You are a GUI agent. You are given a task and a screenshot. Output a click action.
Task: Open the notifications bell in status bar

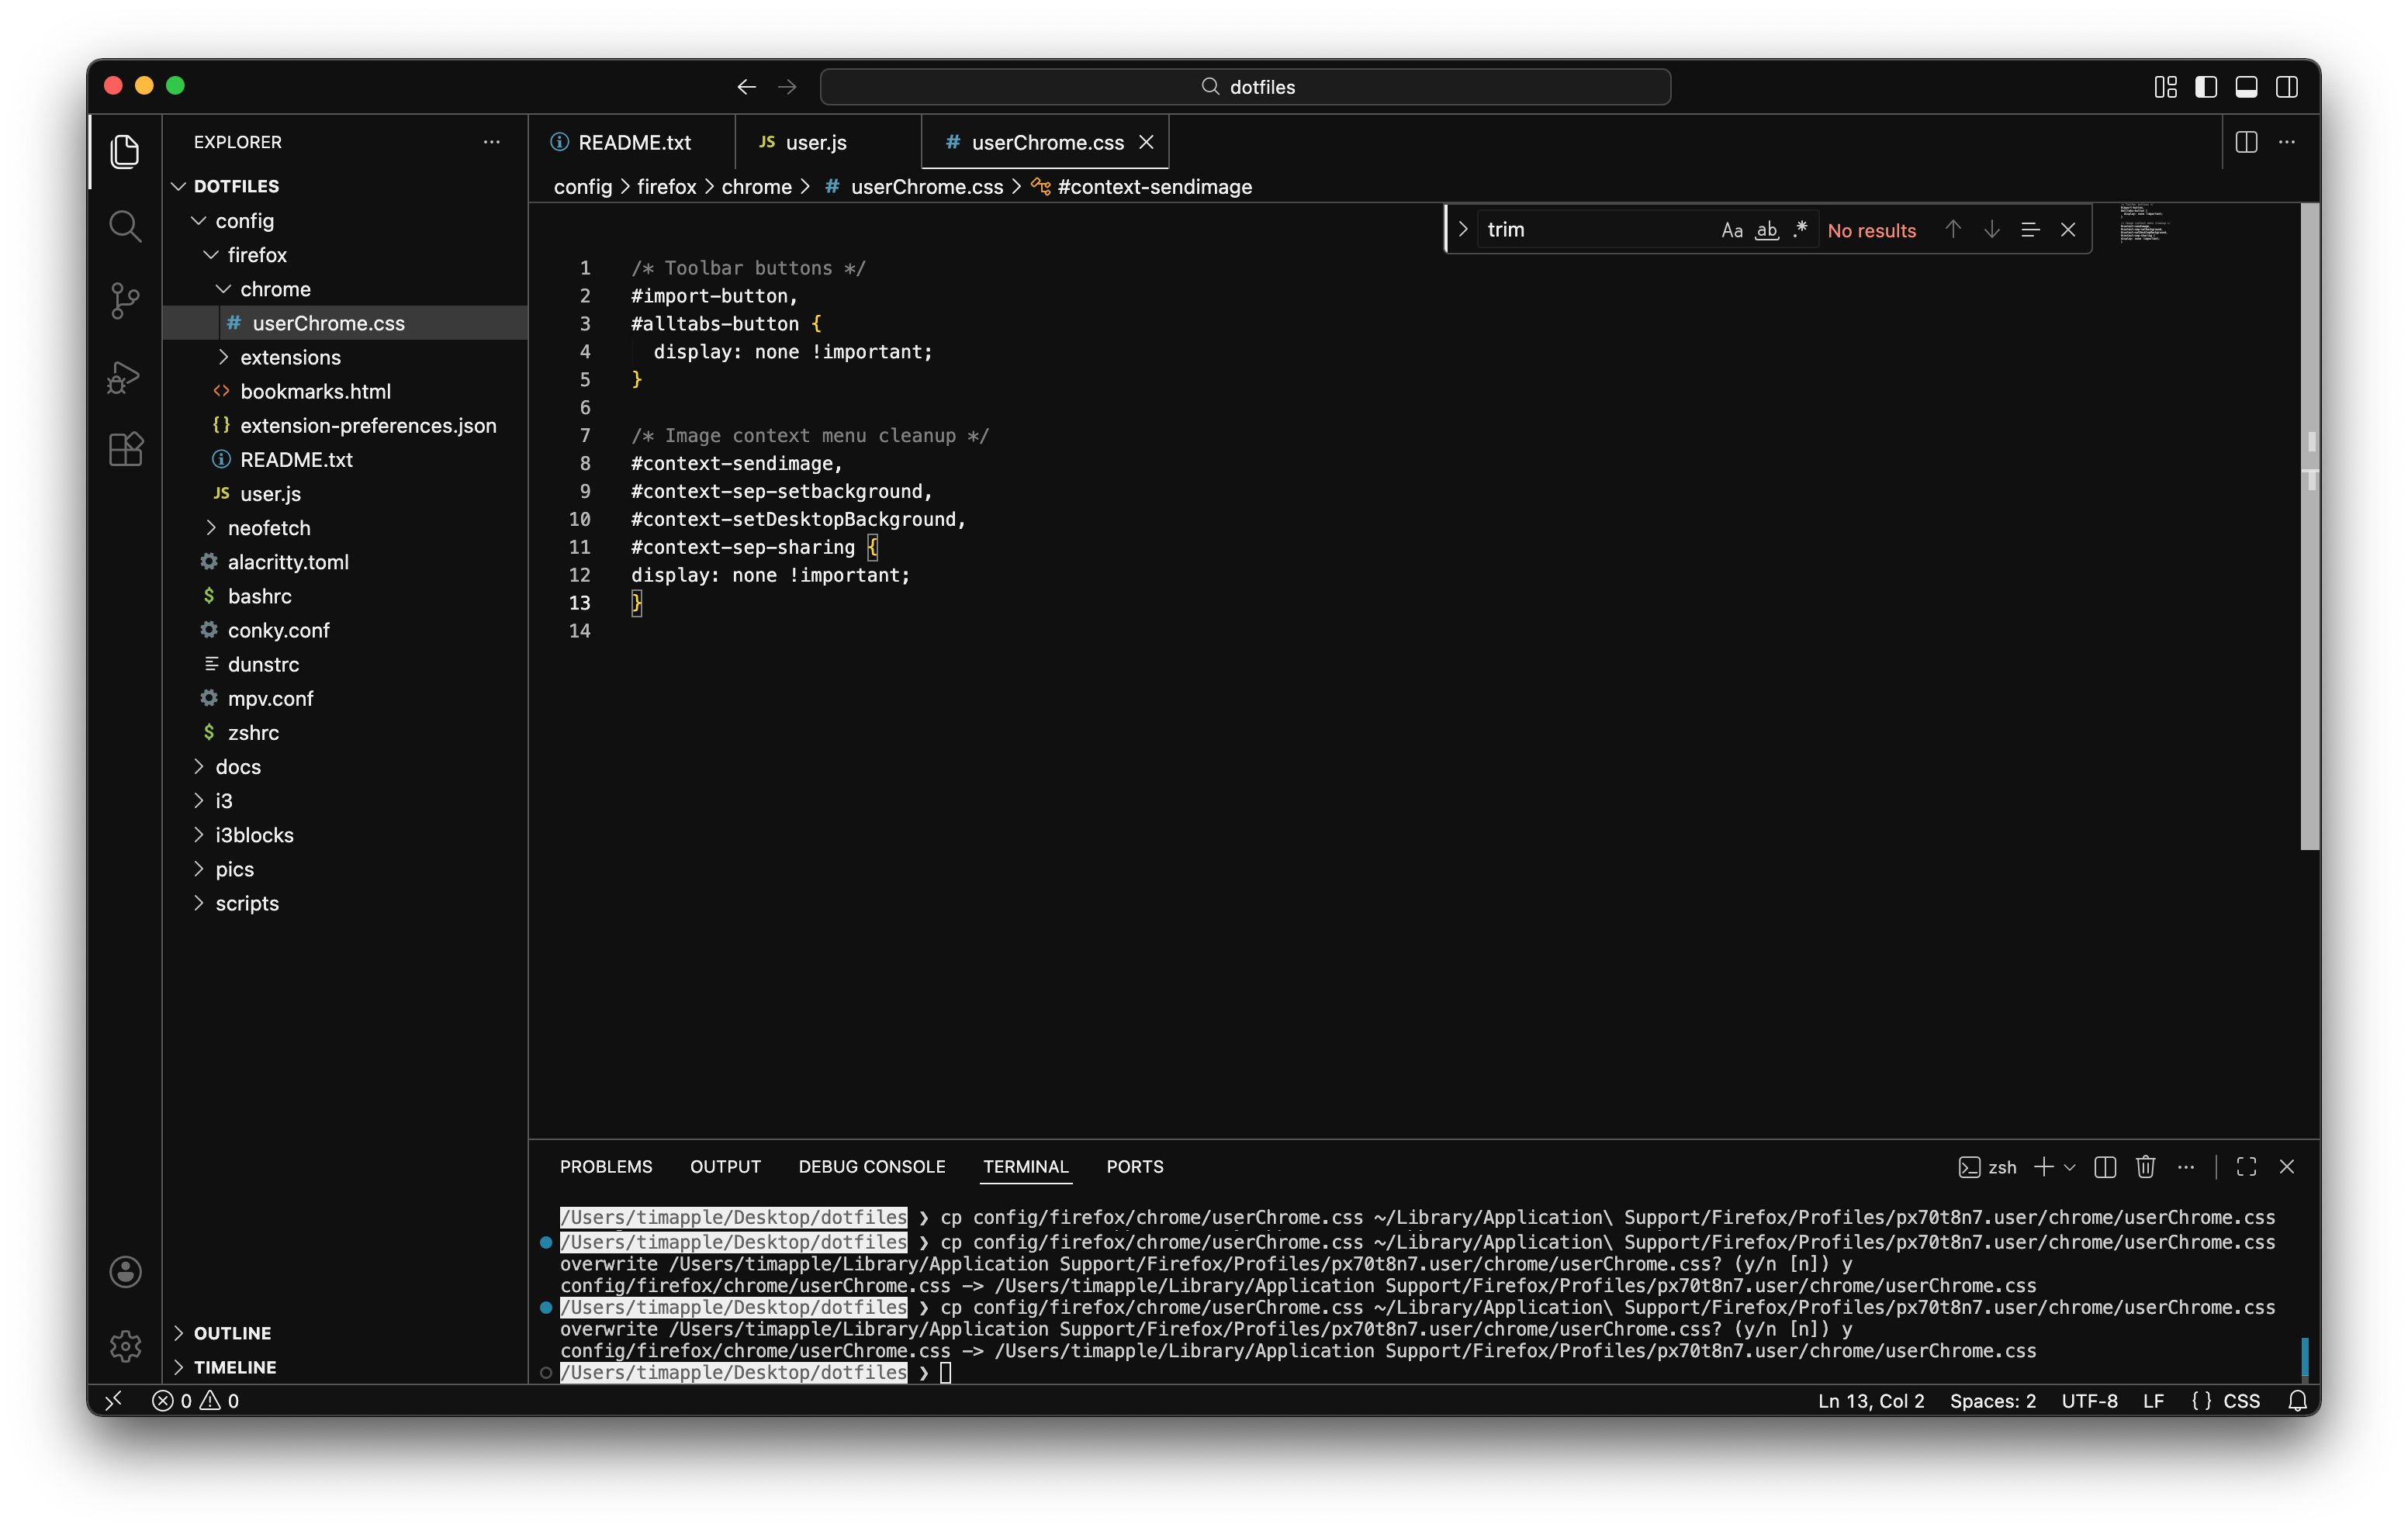[2297, 1401]
